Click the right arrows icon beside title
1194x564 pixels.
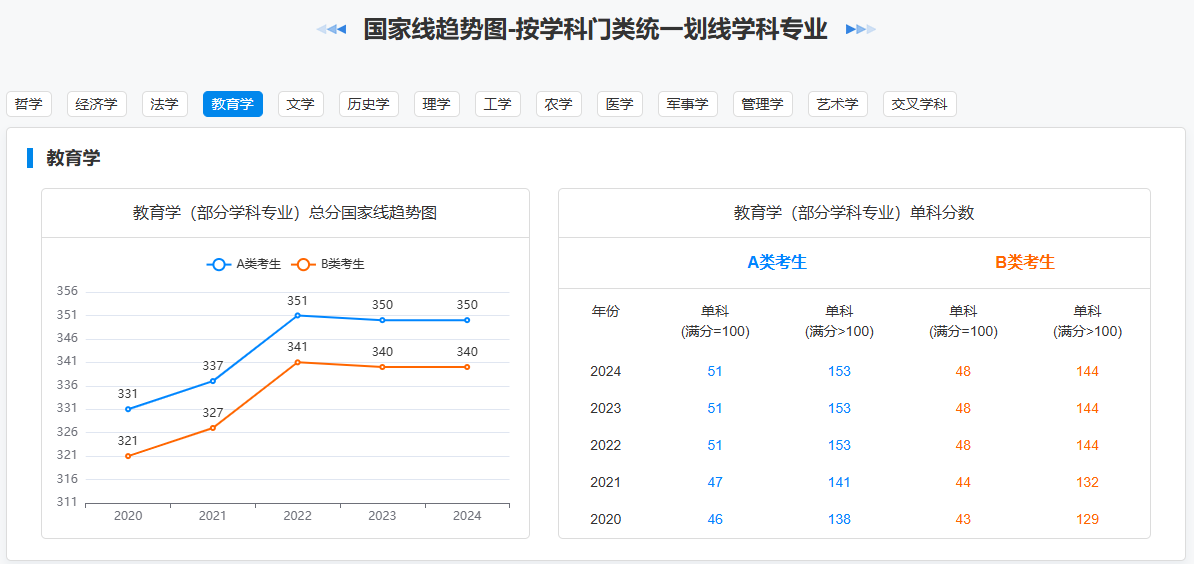pyautogui.click(x=860, y=29)
